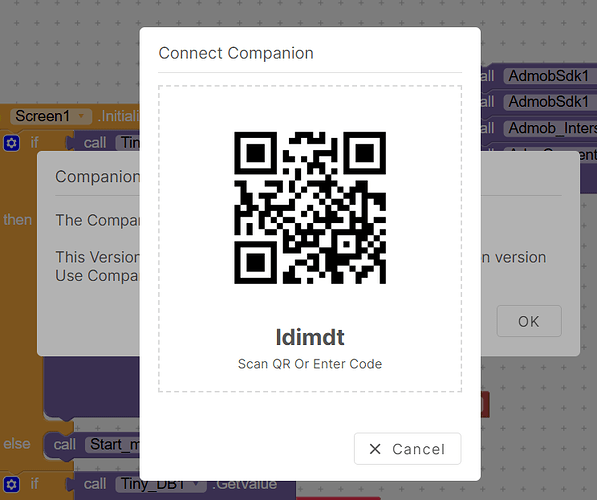Click the Connect Companion dialog title

[x=236, y=53]
